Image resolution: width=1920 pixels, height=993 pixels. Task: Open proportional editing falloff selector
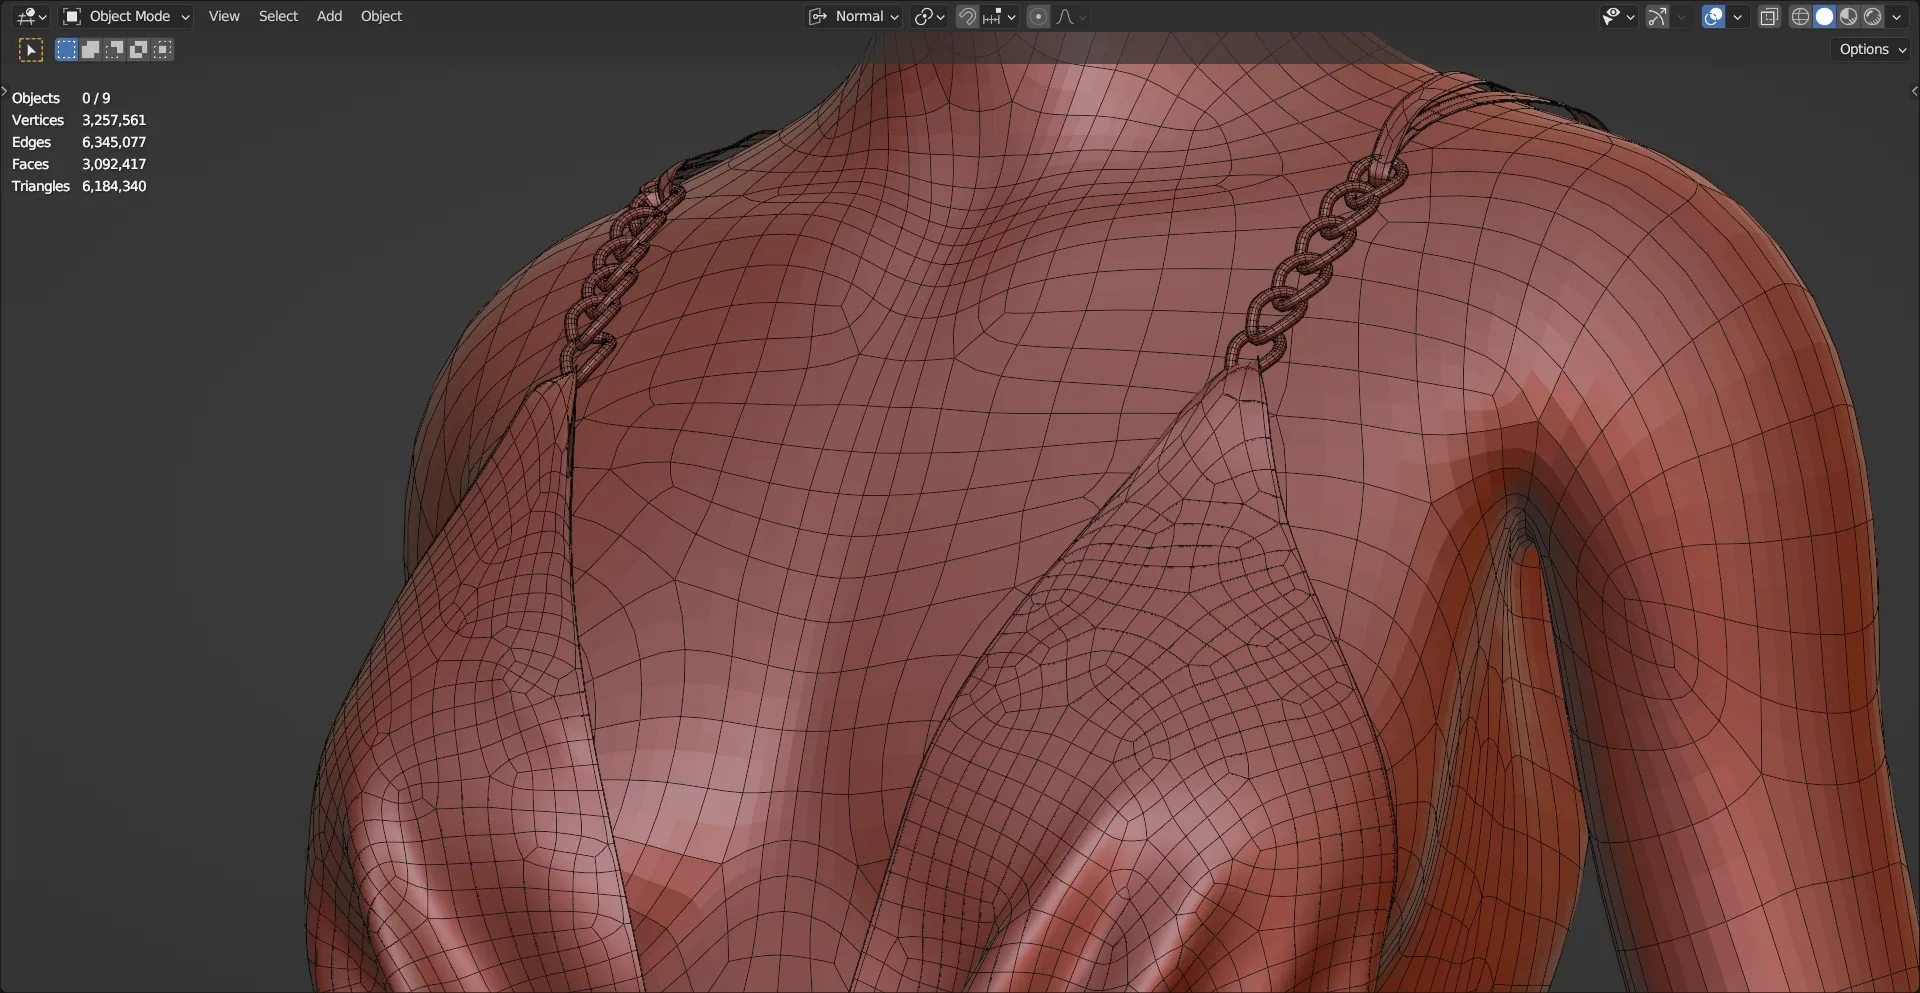coord(1071,16)
